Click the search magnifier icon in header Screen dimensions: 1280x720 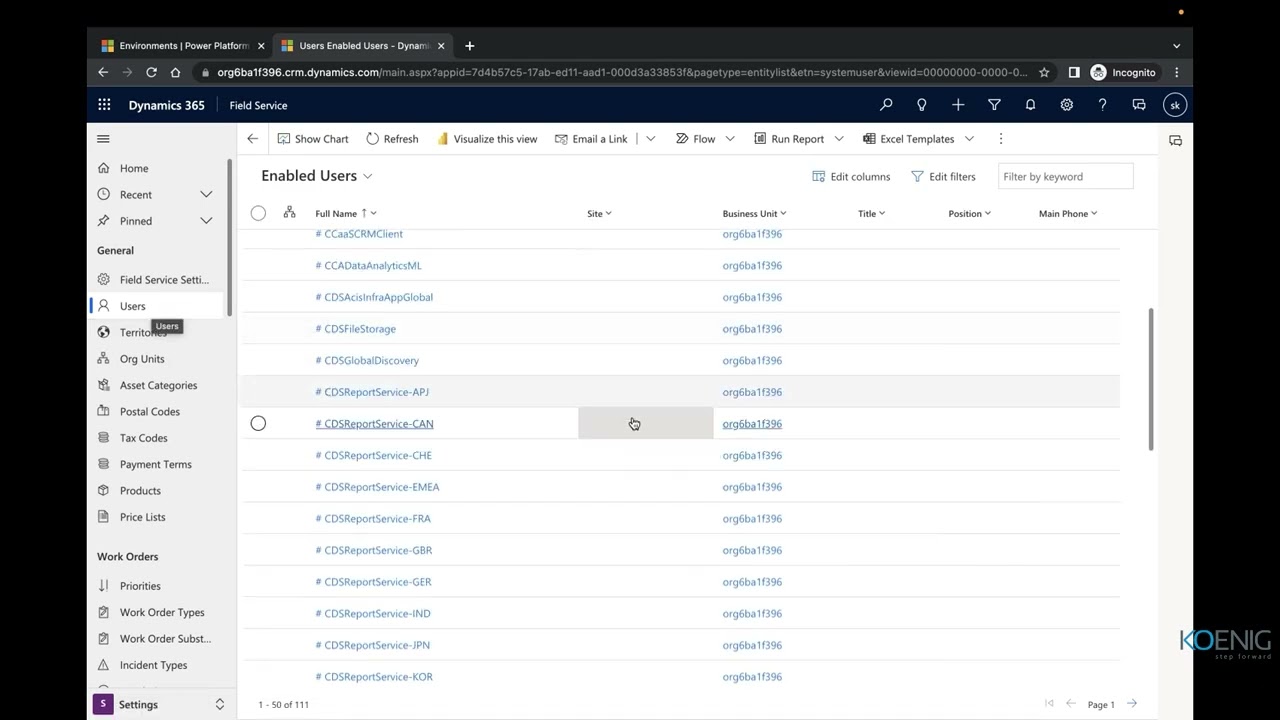tap(886, 105)
